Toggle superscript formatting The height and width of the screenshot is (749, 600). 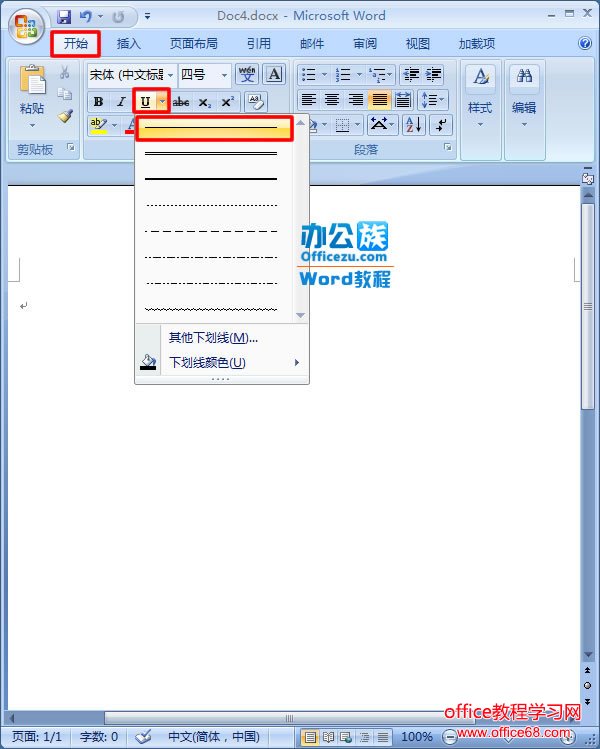[x=227, y=102]
